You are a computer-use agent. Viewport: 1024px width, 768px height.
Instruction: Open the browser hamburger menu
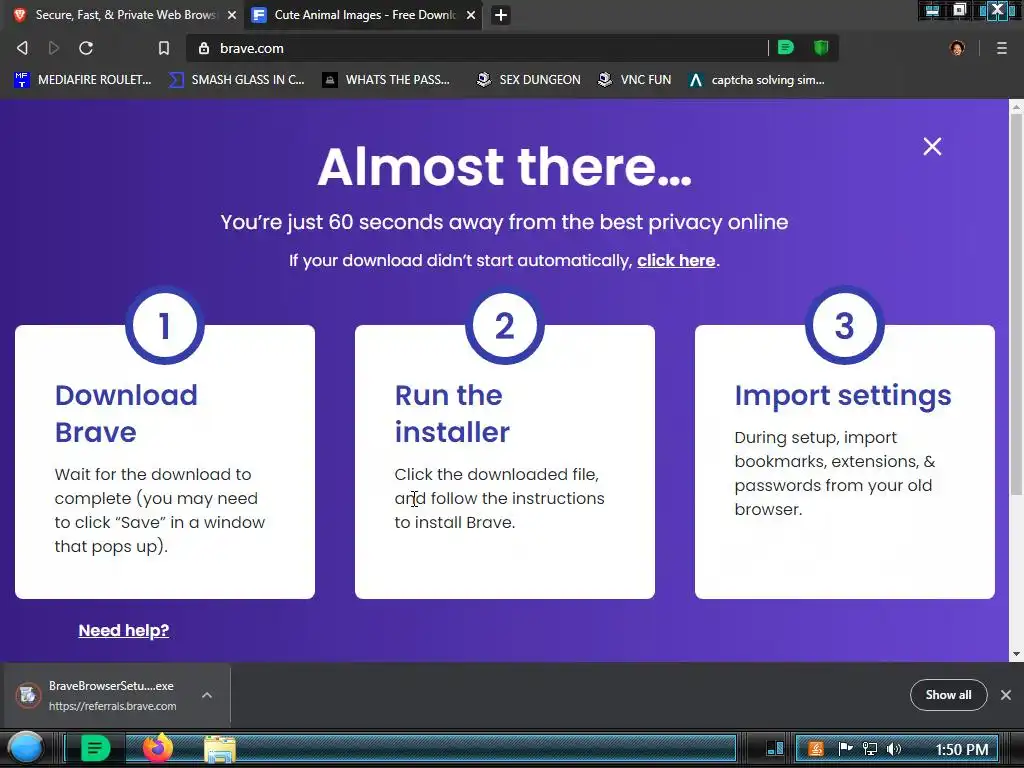point(1002,48)
